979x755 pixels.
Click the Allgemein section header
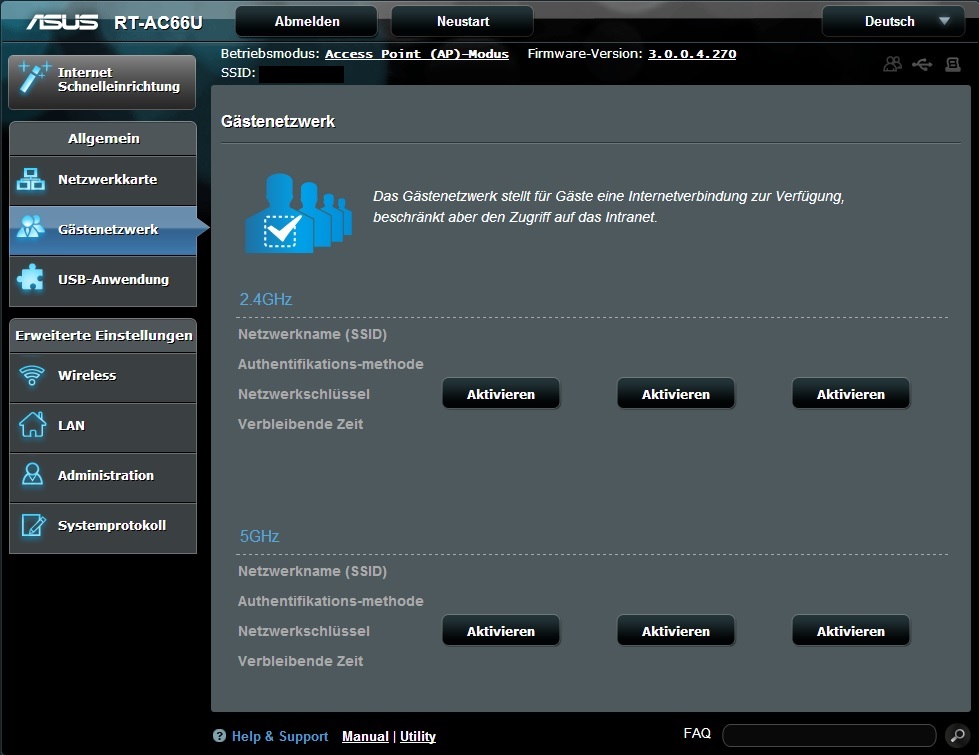[103, 139]
